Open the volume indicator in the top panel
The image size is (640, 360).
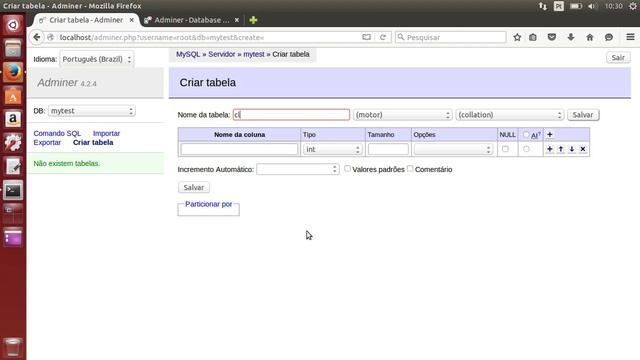pos(592,6)
